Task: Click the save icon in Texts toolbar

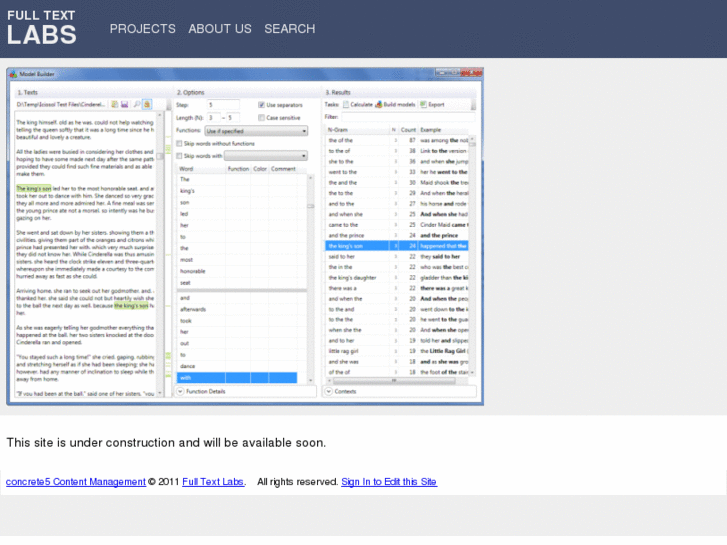Action: (x=125, y=104)
